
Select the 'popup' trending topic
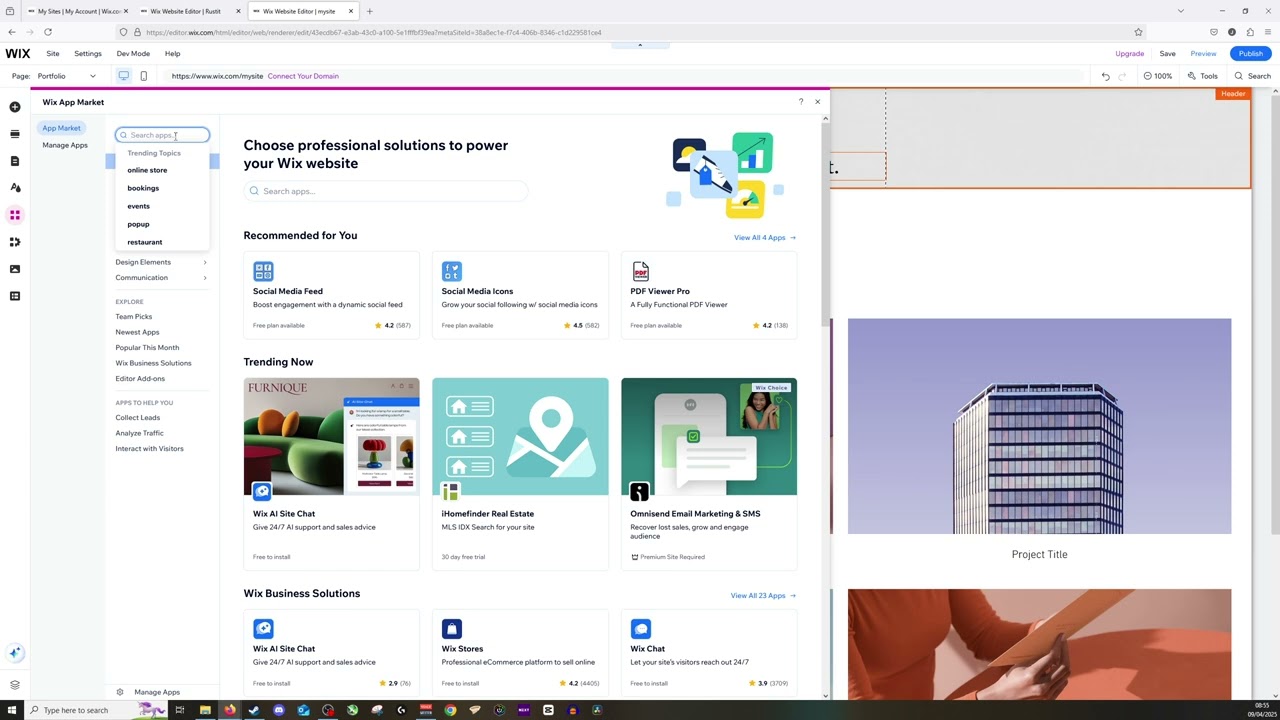tap(138, 224)
